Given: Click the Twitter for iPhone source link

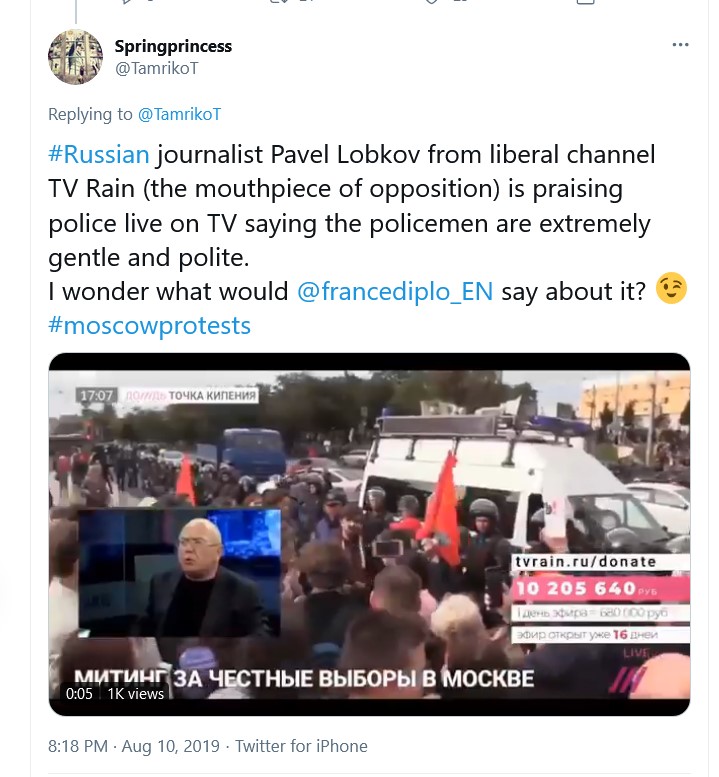Looking at the screenshot, I should coord(301,746).
